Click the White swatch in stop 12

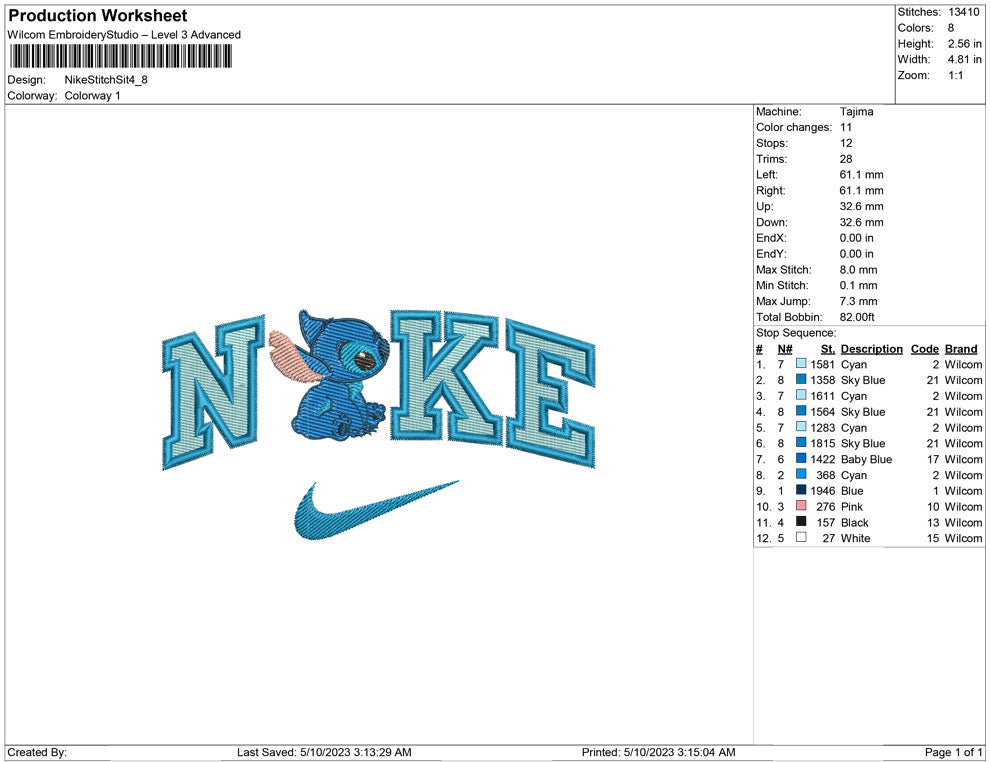[801, 537]
